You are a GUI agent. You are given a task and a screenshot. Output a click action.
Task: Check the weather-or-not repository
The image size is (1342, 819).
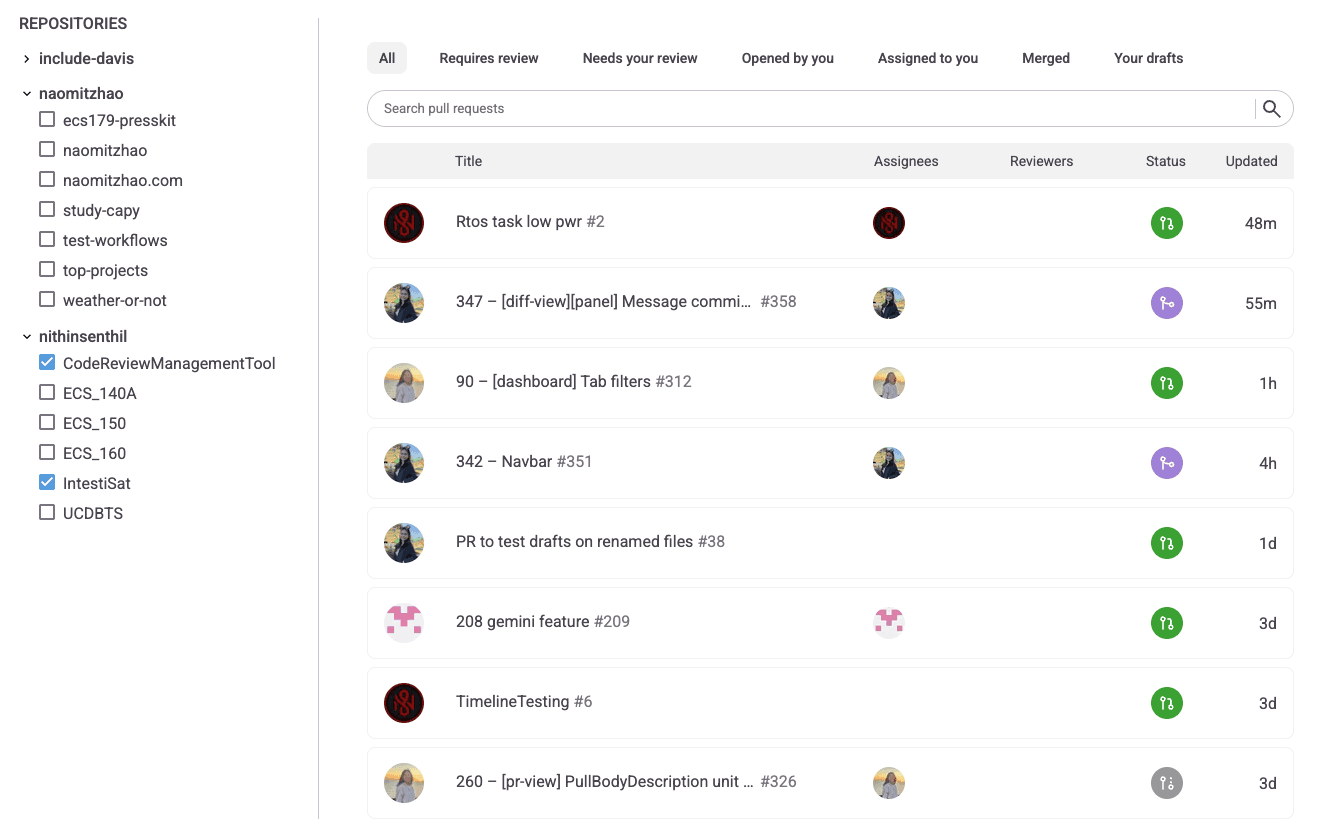coord(47,299)
